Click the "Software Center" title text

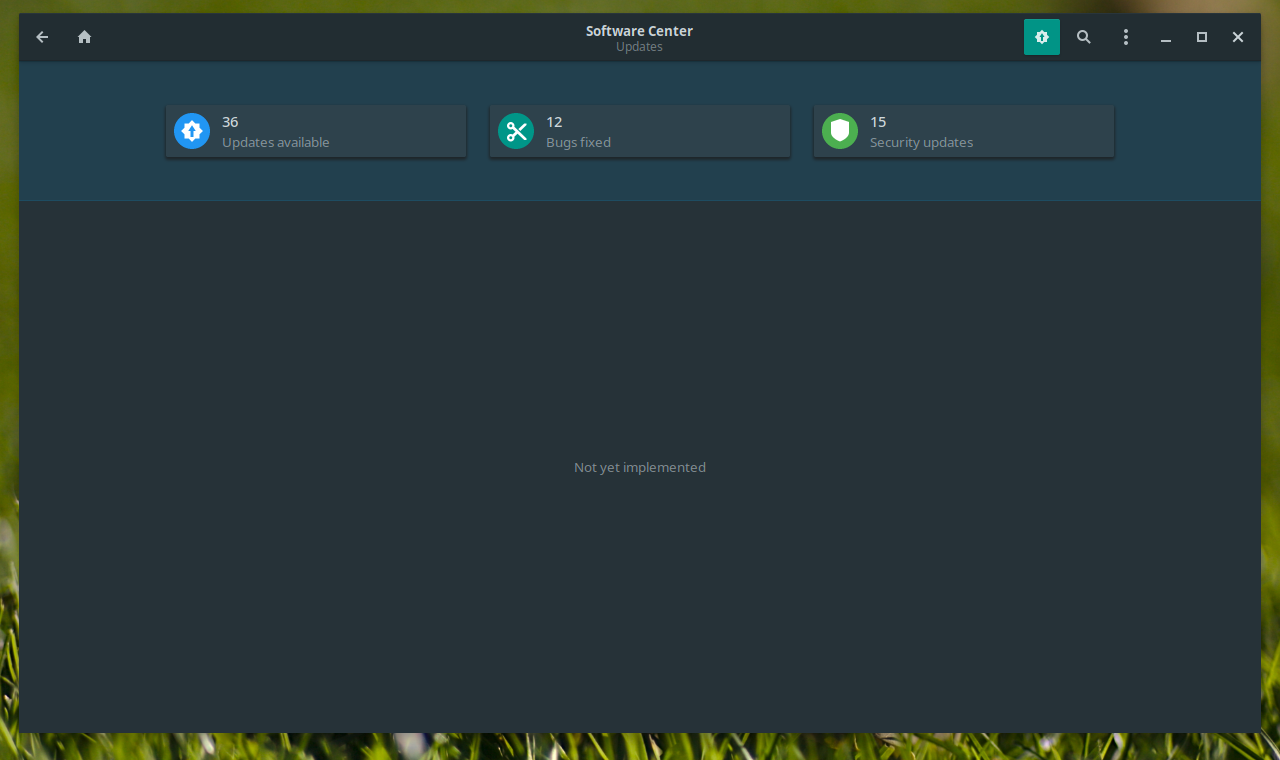(639, 31)
